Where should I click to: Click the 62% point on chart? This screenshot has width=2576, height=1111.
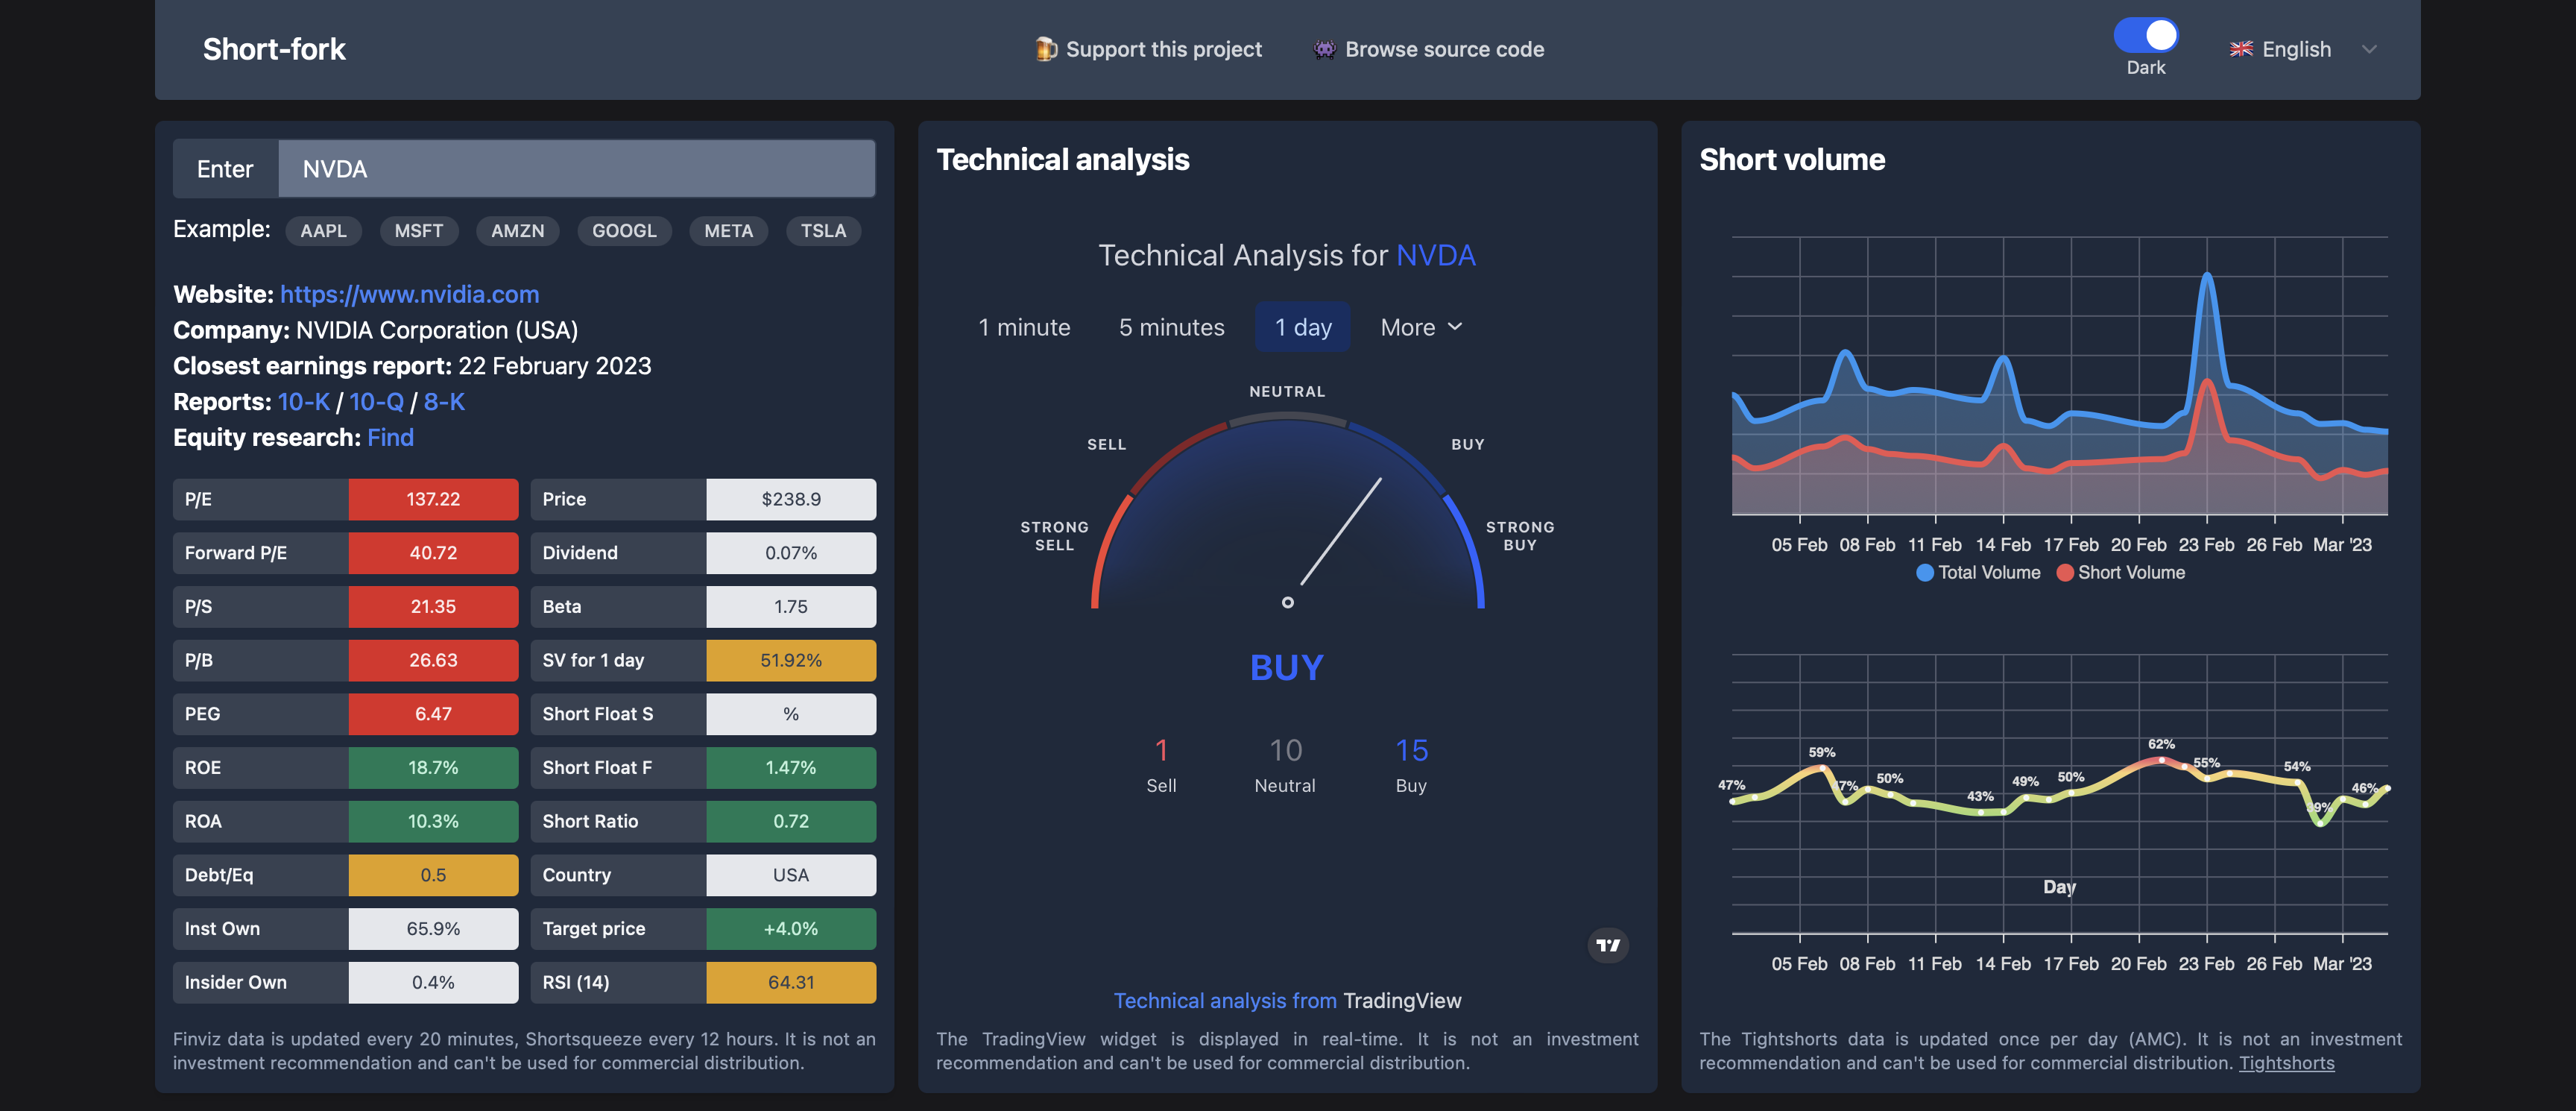click(2161, 760)
